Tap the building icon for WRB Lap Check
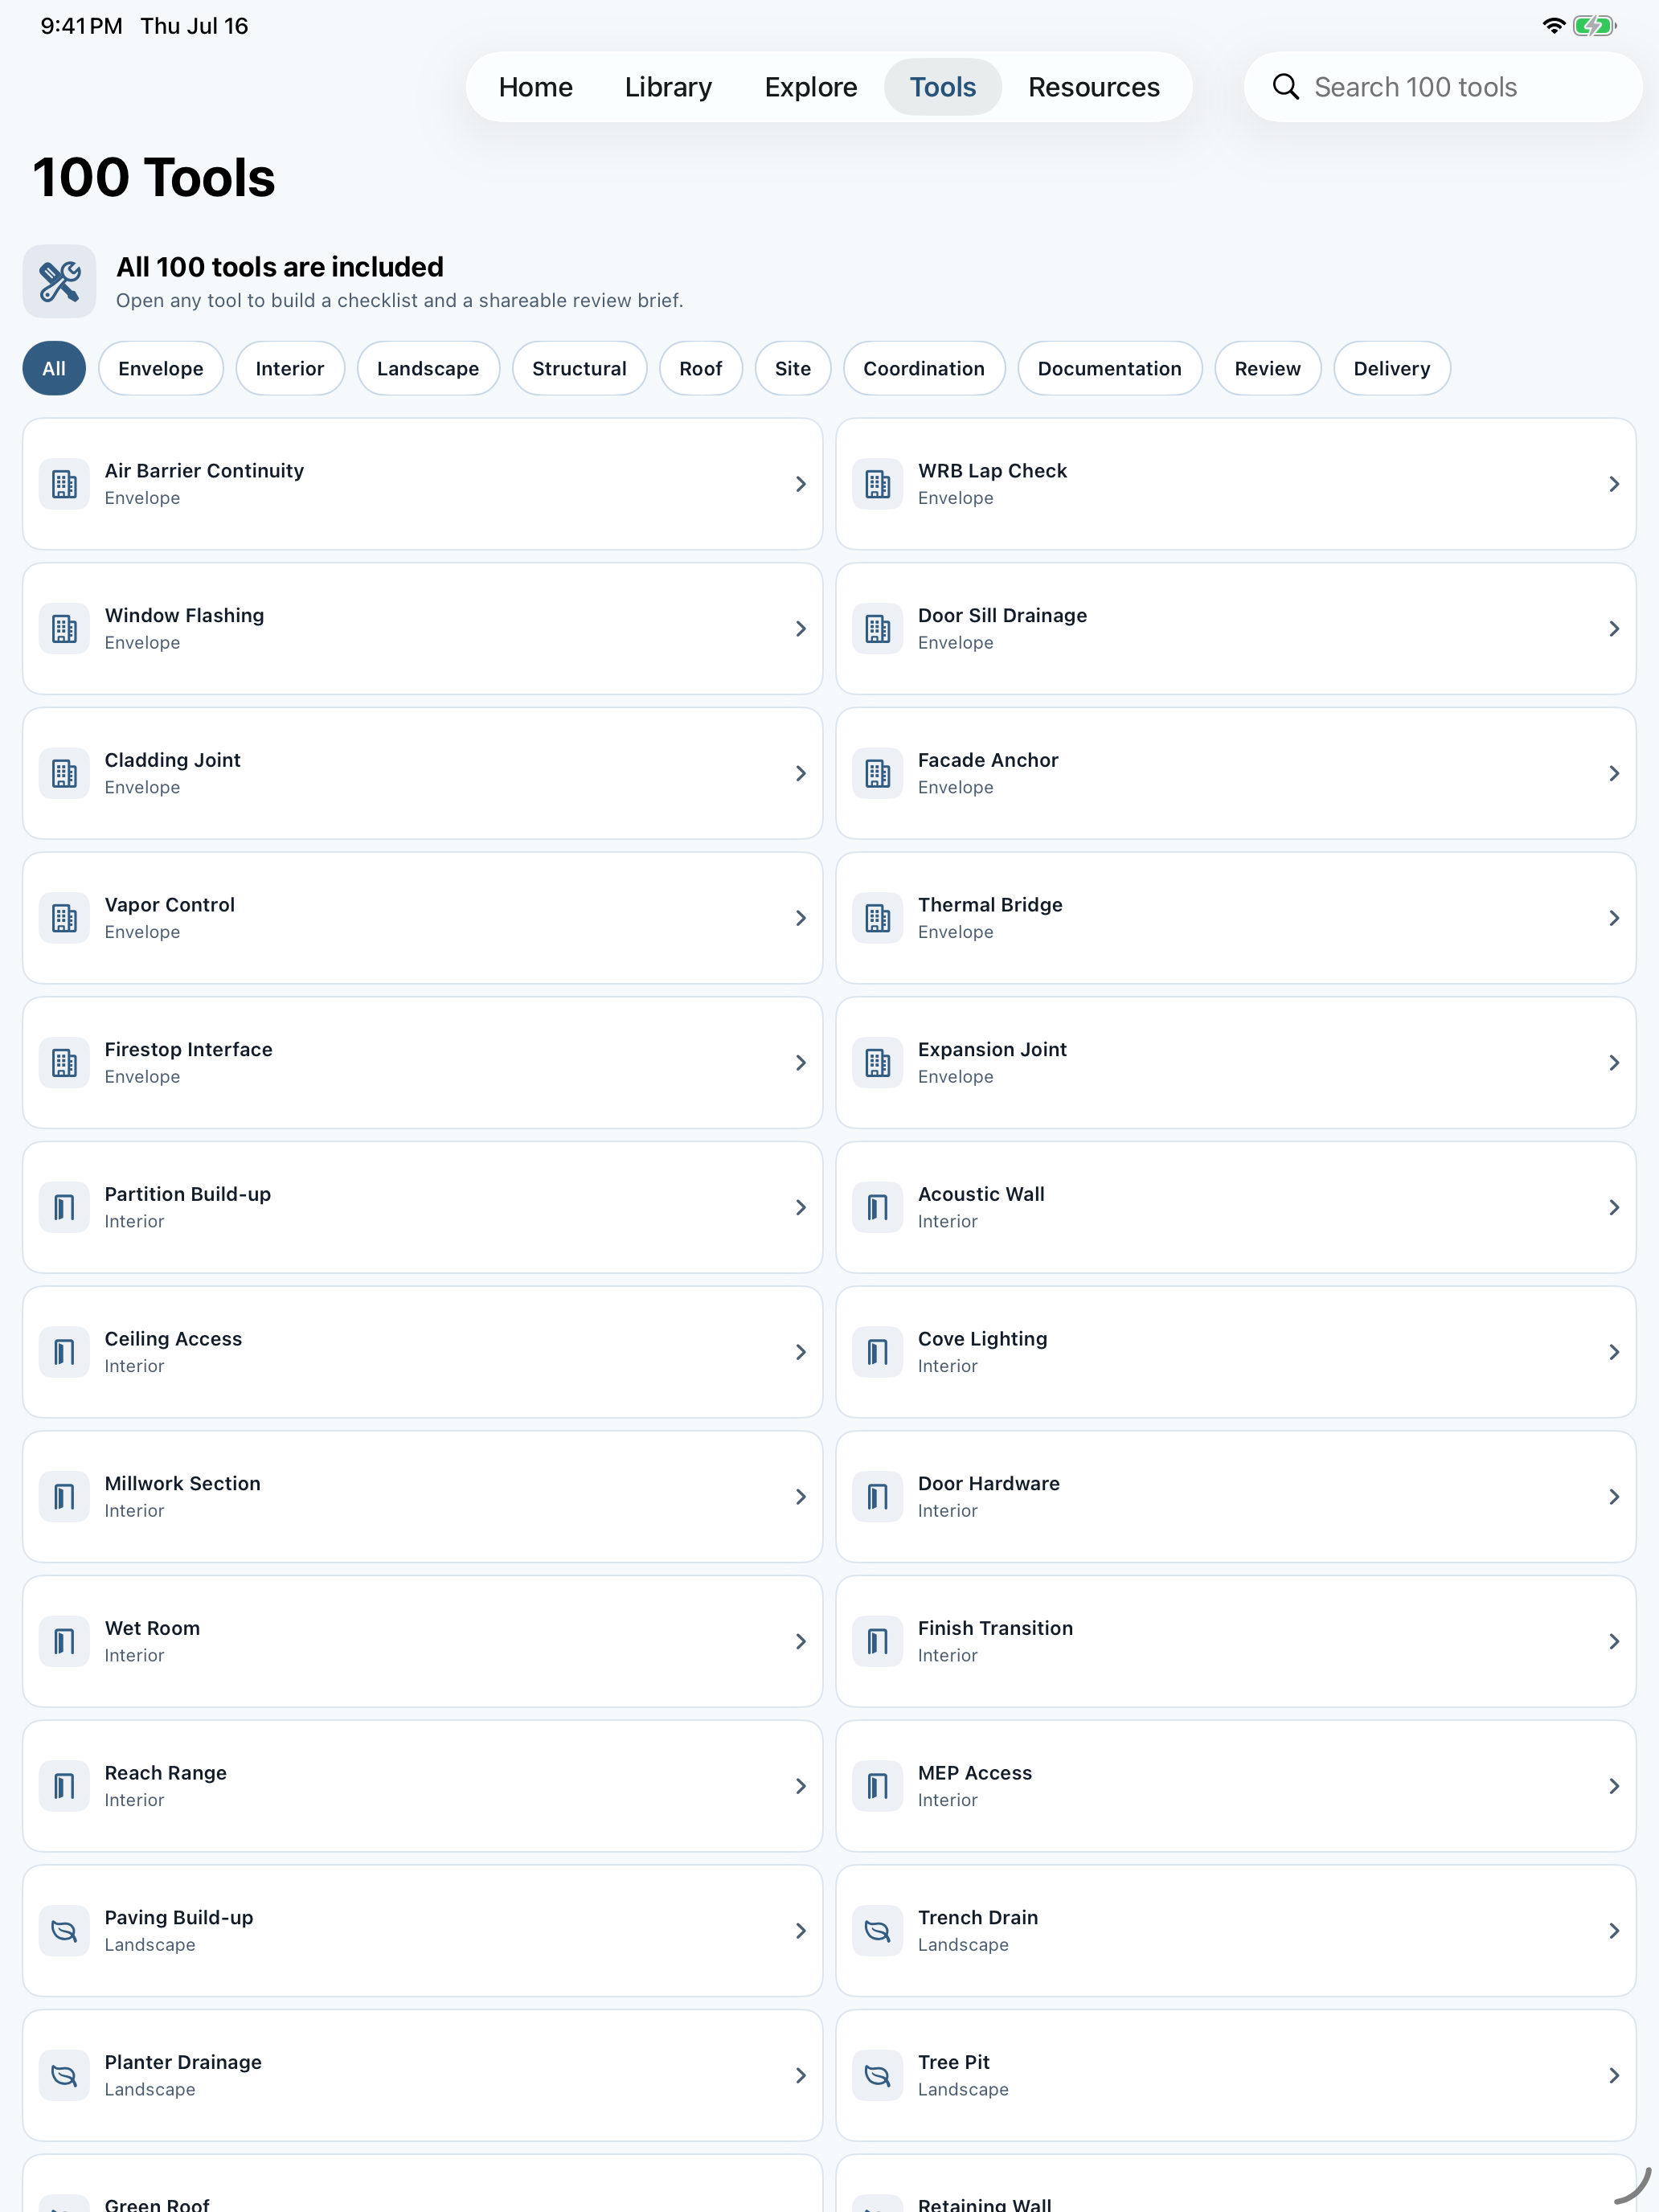Image resolution: width=1659 pixels, height=2212 pixels. pos(877,484)
